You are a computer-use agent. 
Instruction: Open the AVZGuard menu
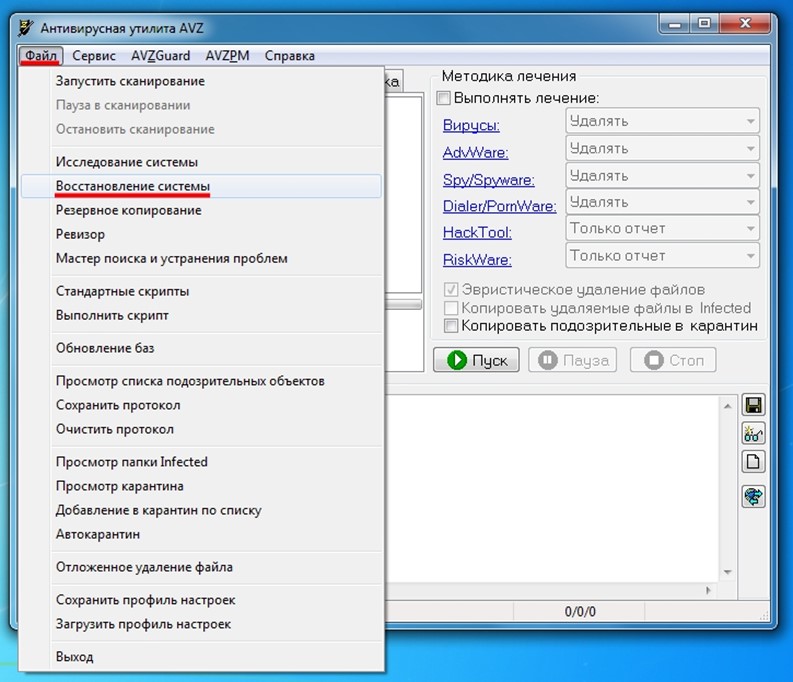[x=160, y=56]
